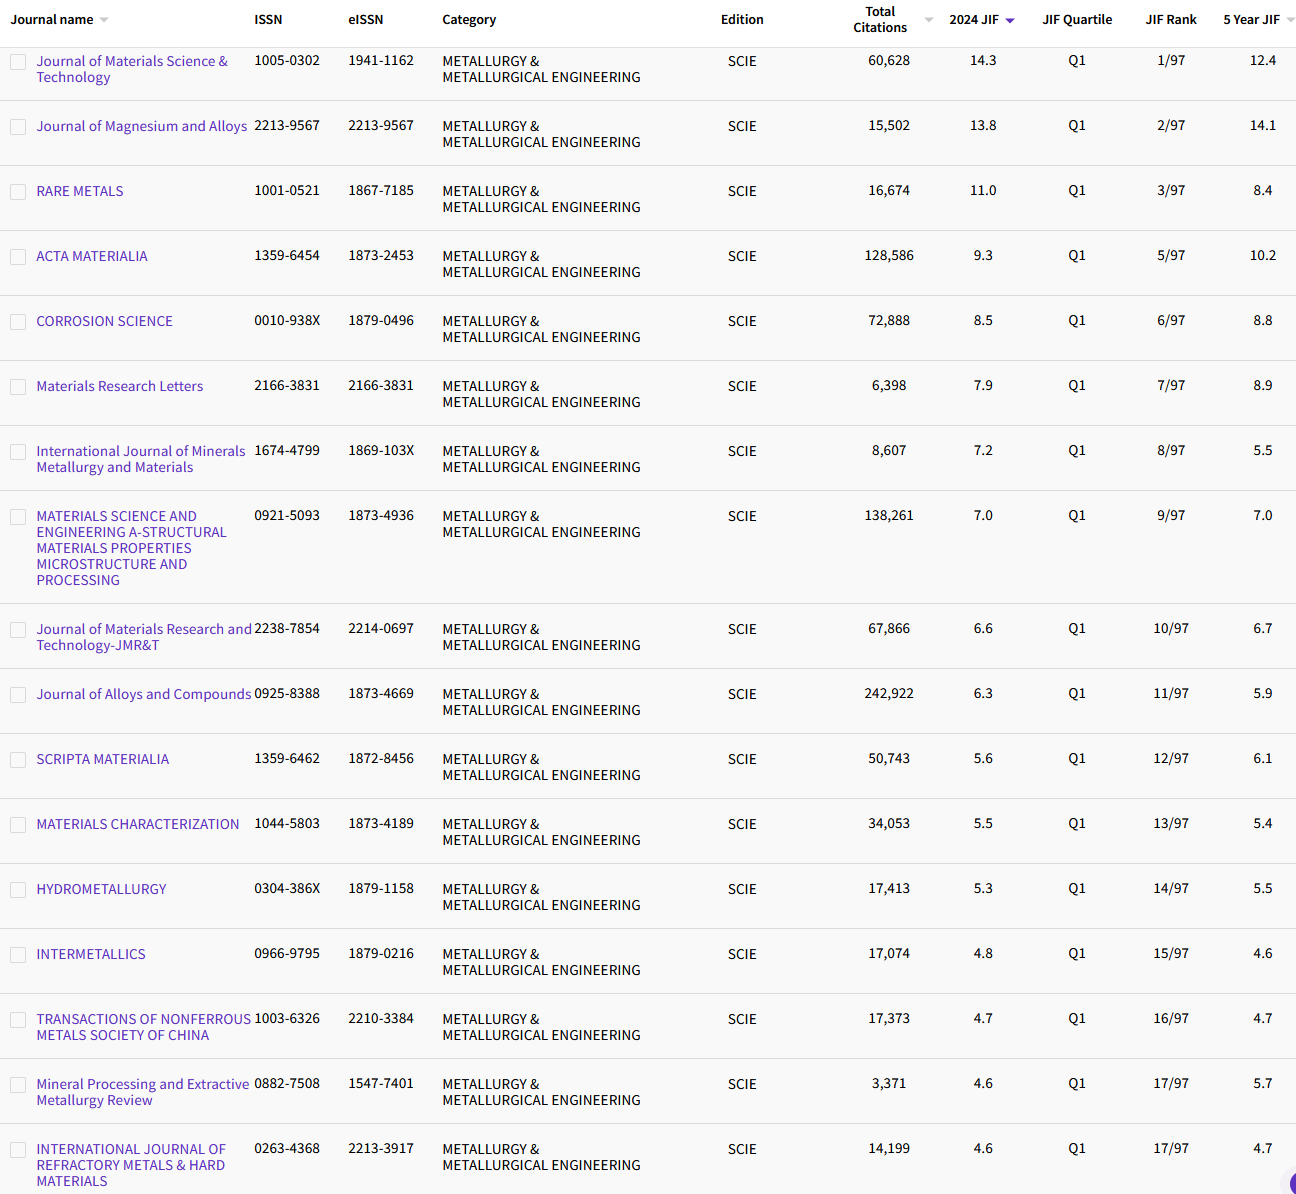This screenshot has height=1194, width=1296.
Task: Click the ISSN column header
Action: tap(268, 18)
